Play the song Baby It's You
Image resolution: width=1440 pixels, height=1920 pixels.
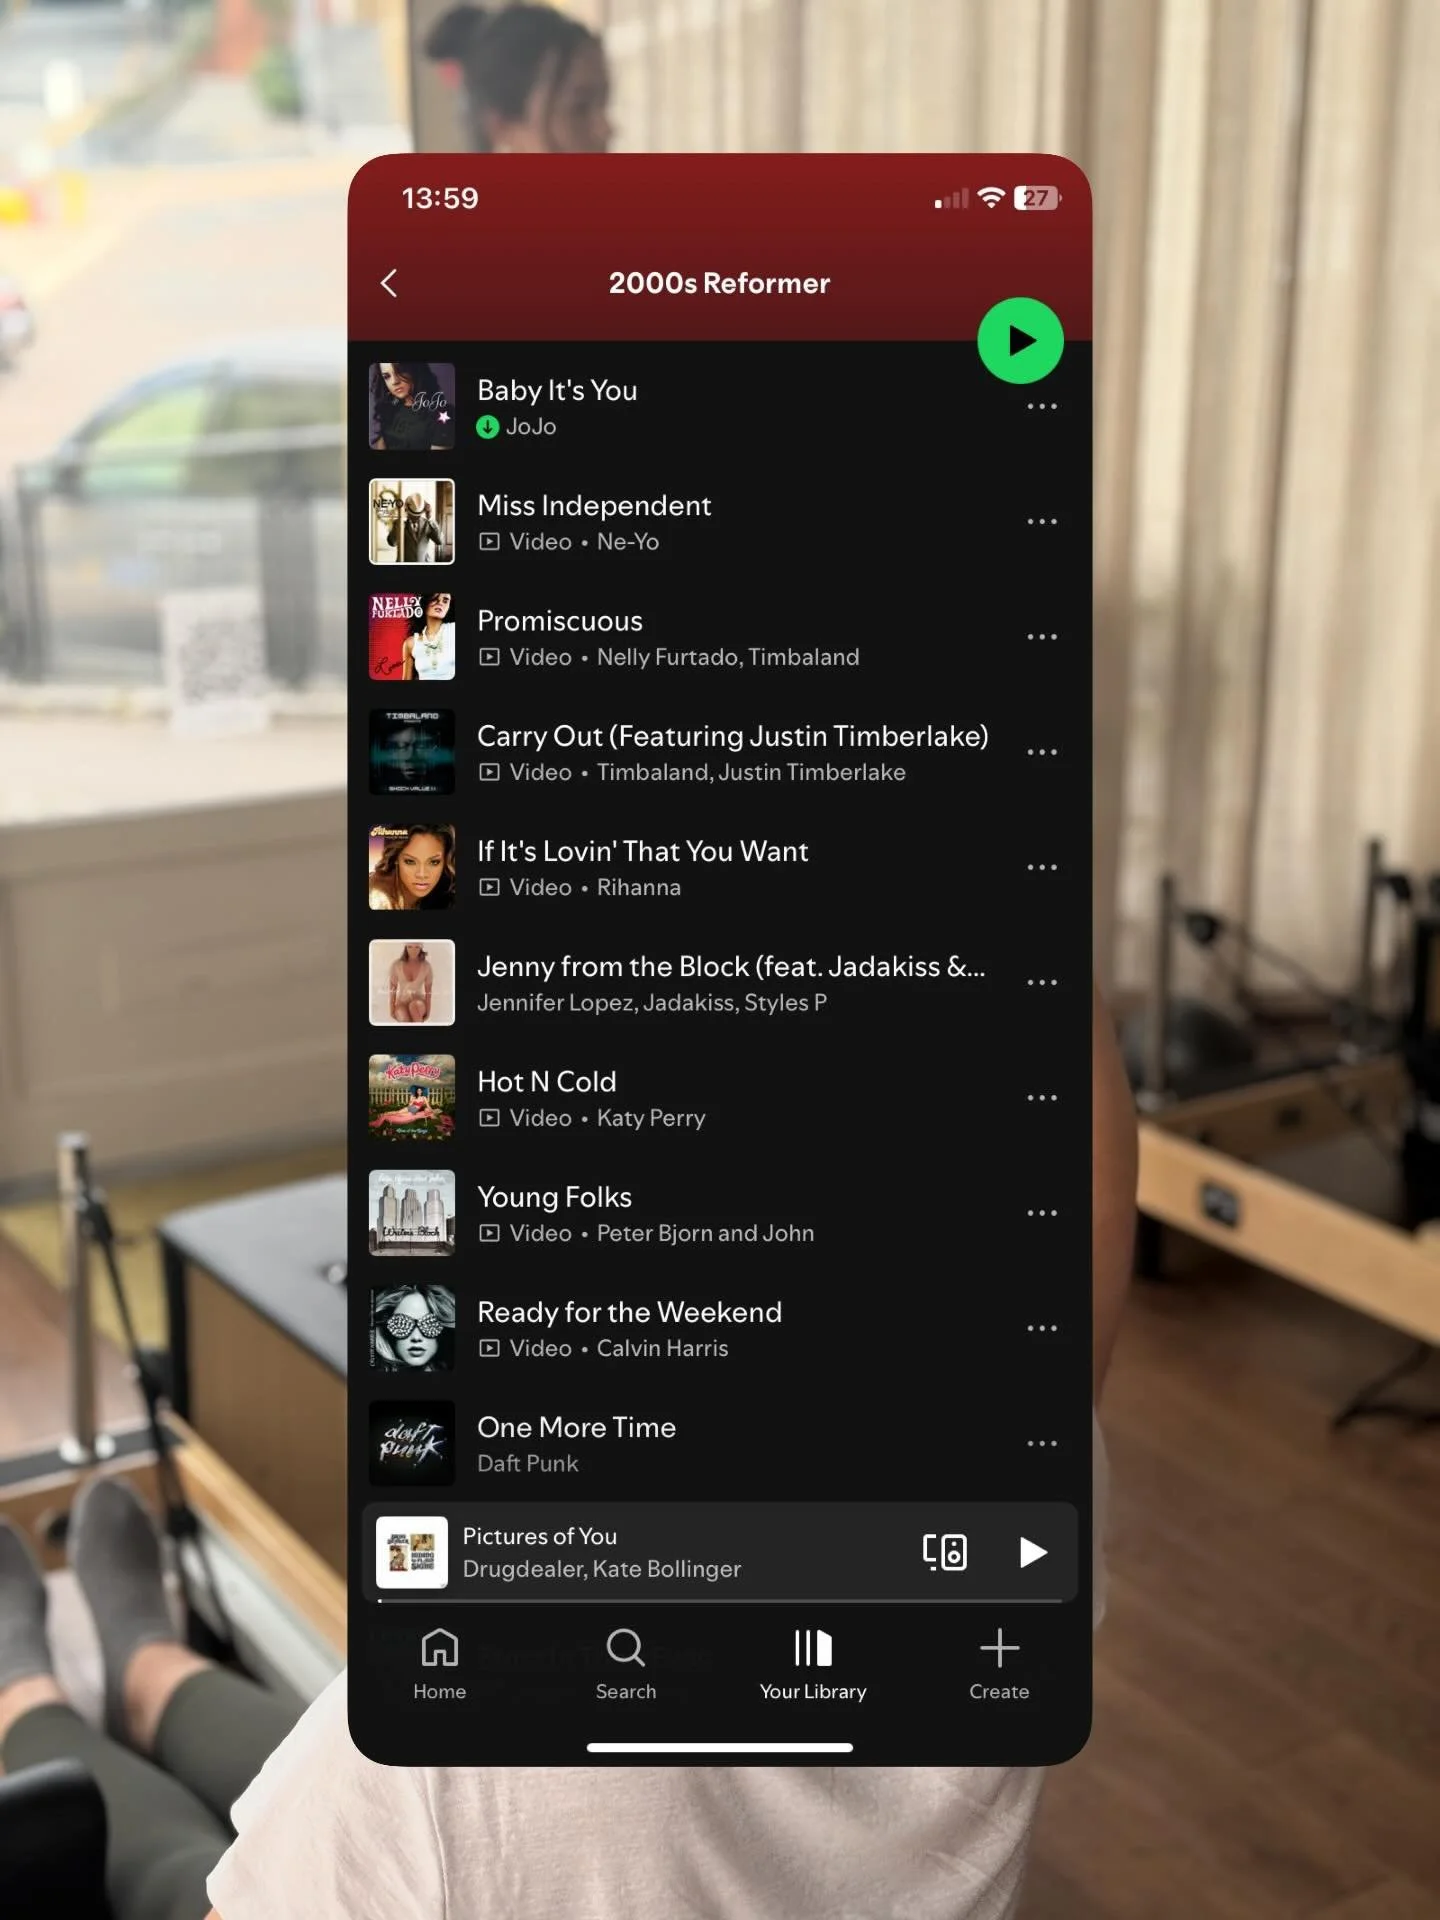coord(557,390)
